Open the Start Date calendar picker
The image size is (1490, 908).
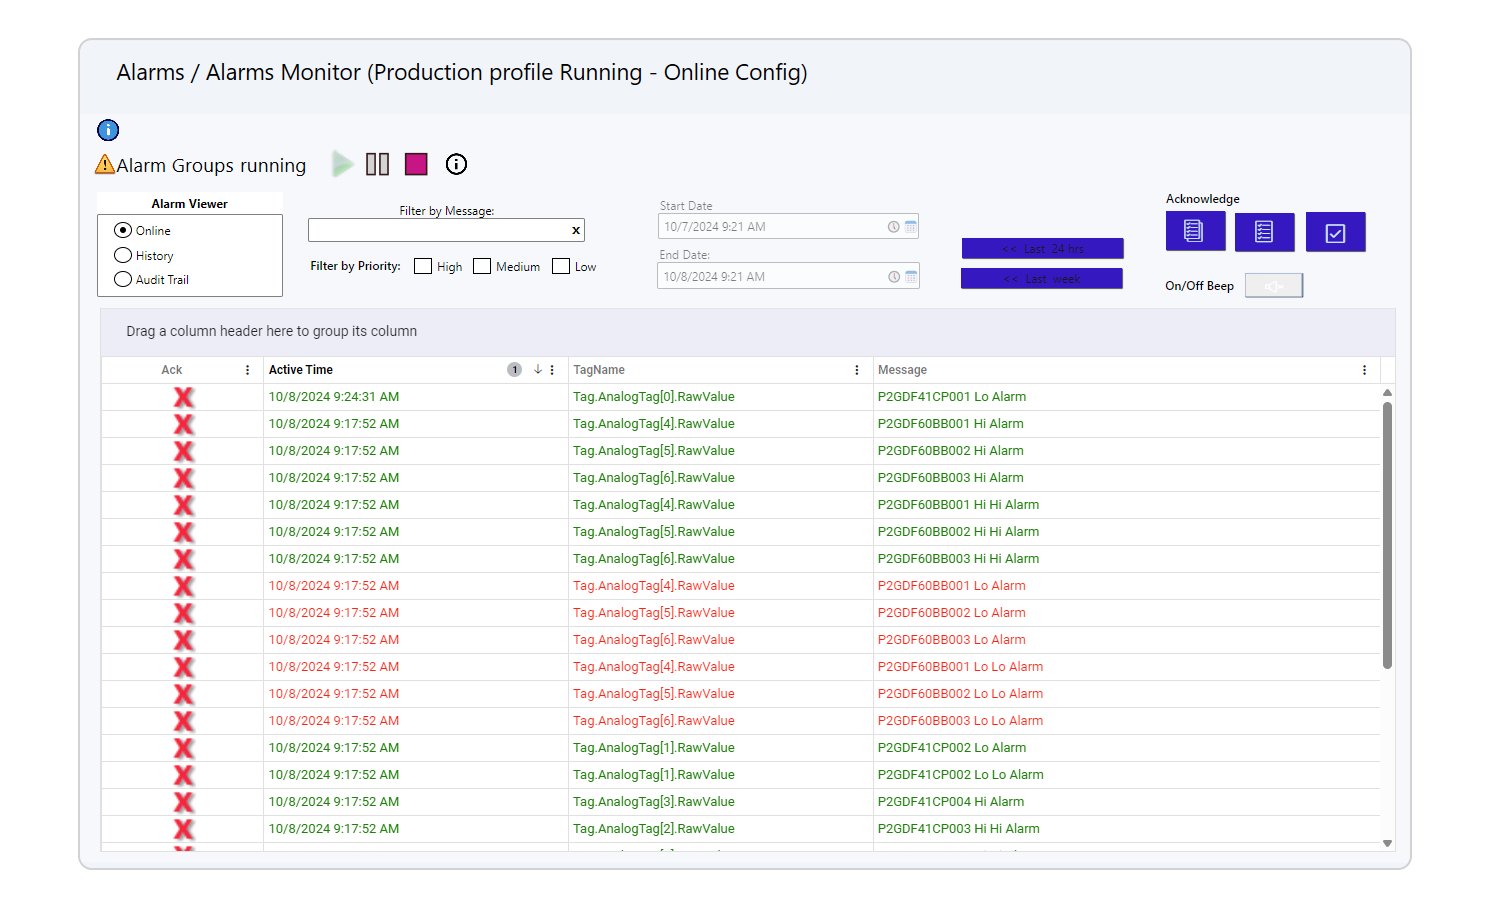point(911,227)
